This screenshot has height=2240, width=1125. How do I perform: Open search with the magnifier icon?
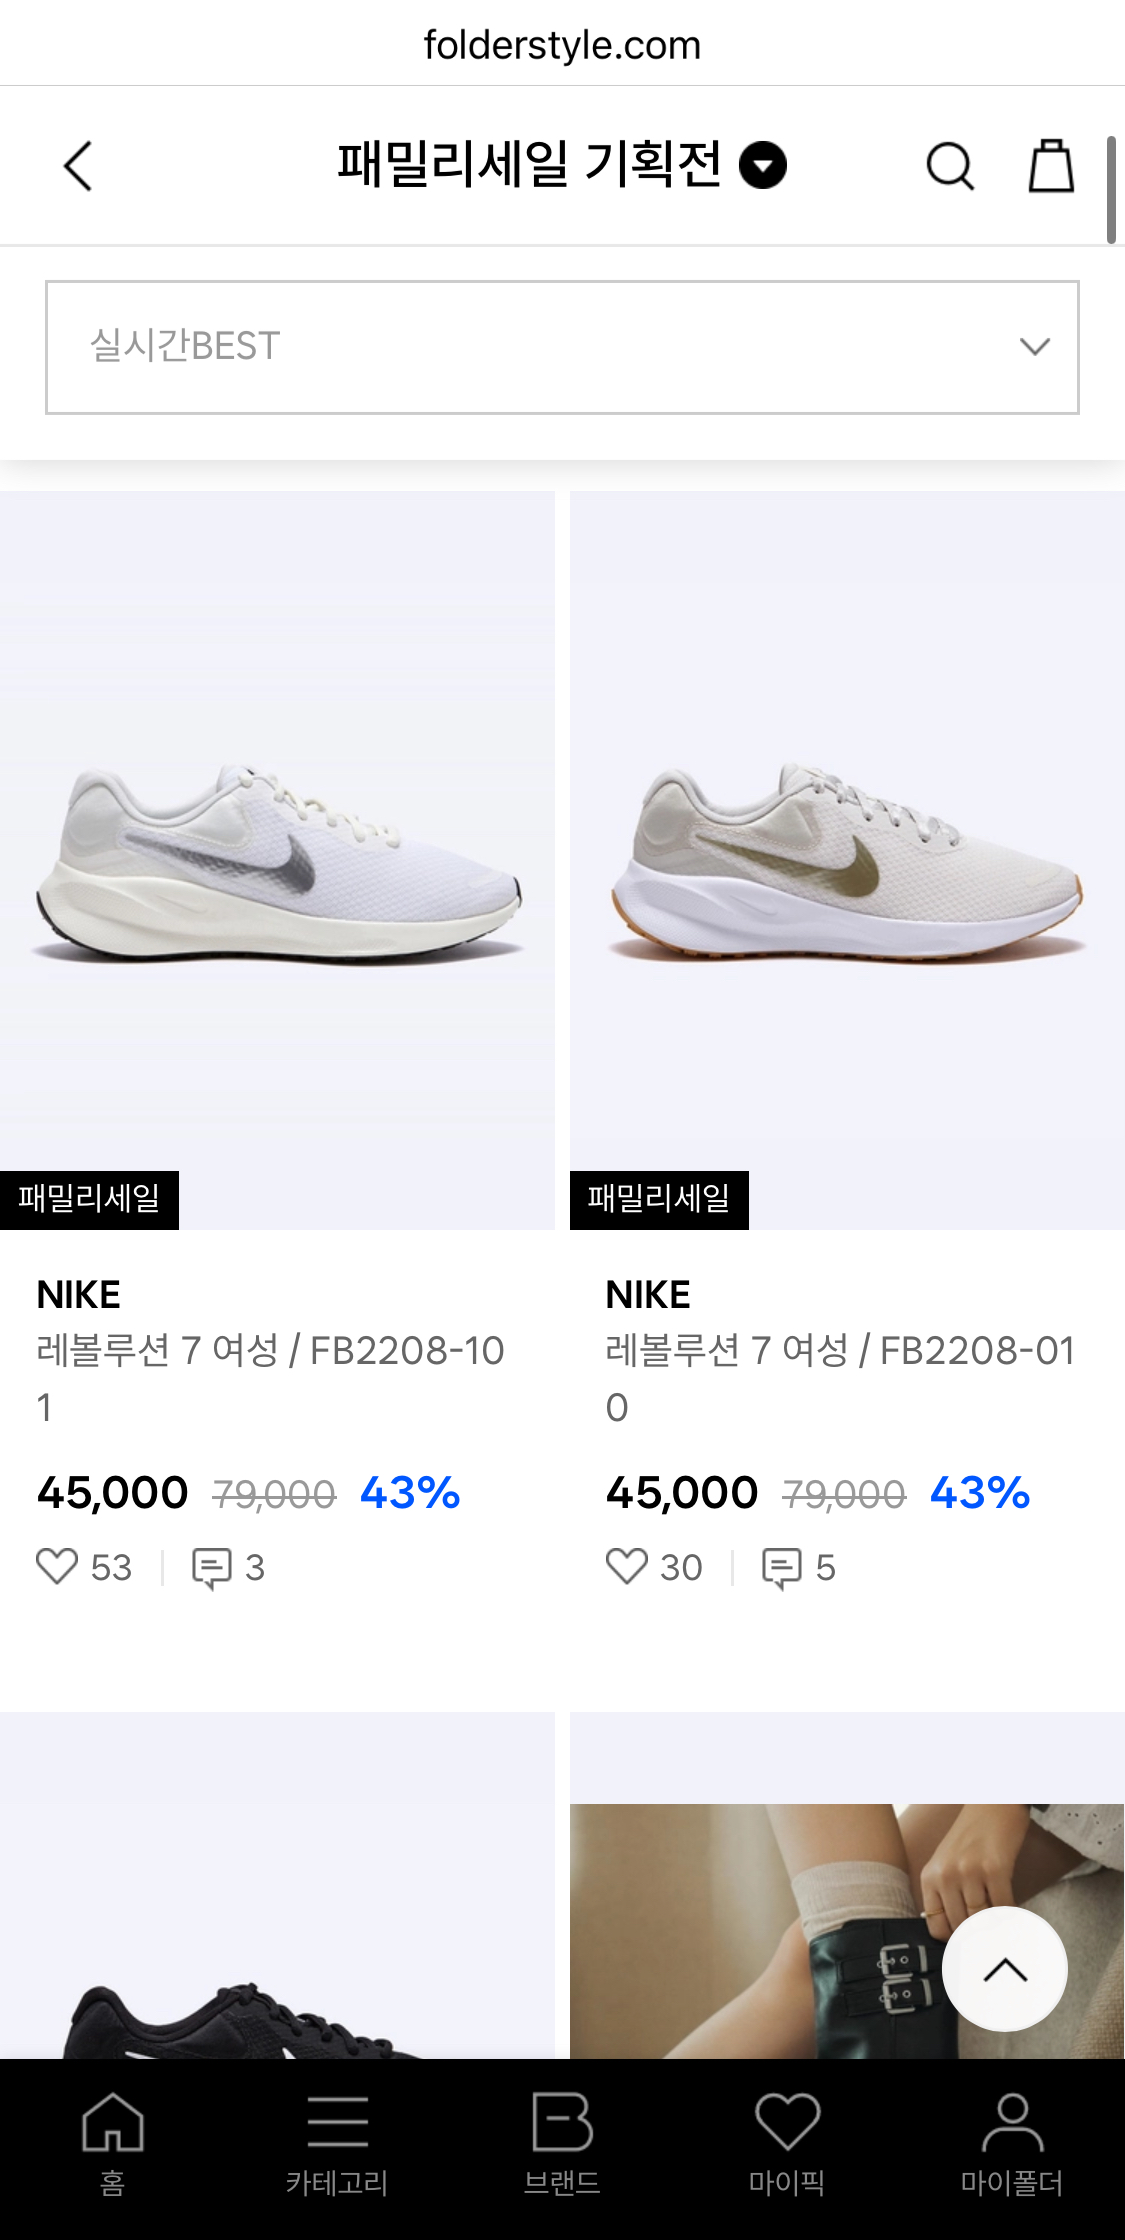pyautogui.click(x=949, y=166)
